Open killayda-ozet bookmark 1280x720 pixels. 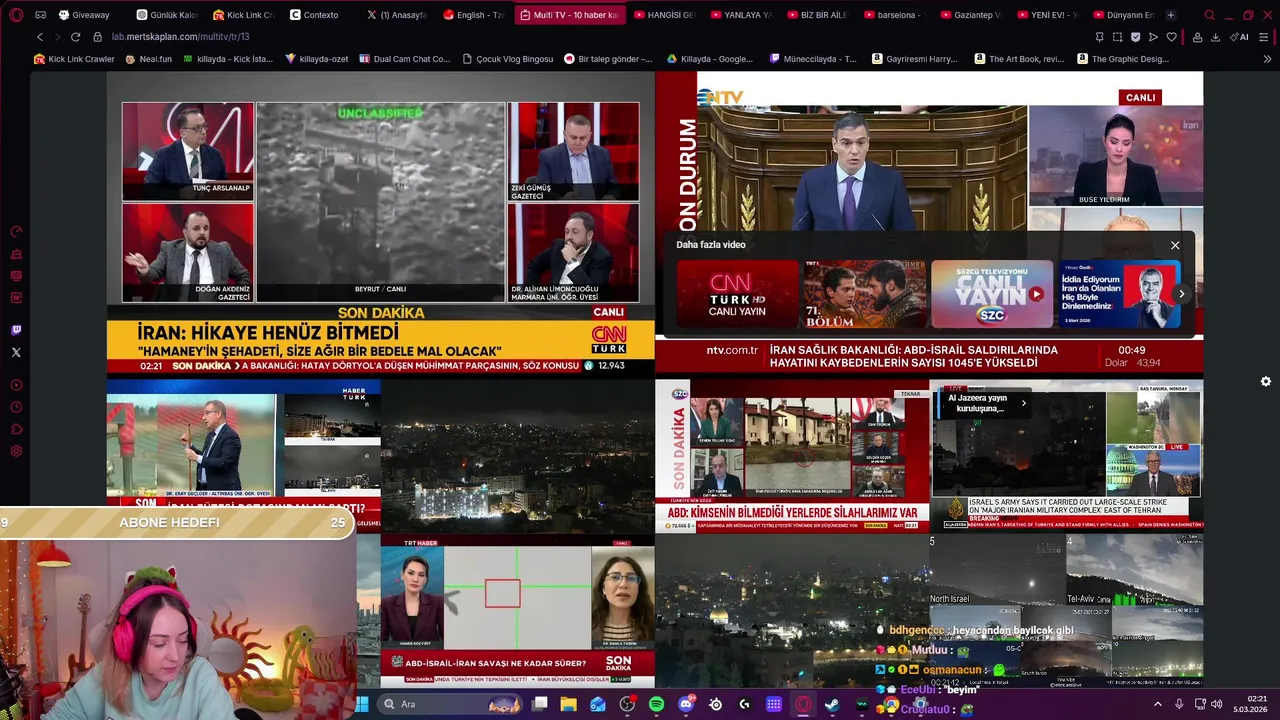click(316, 59)
